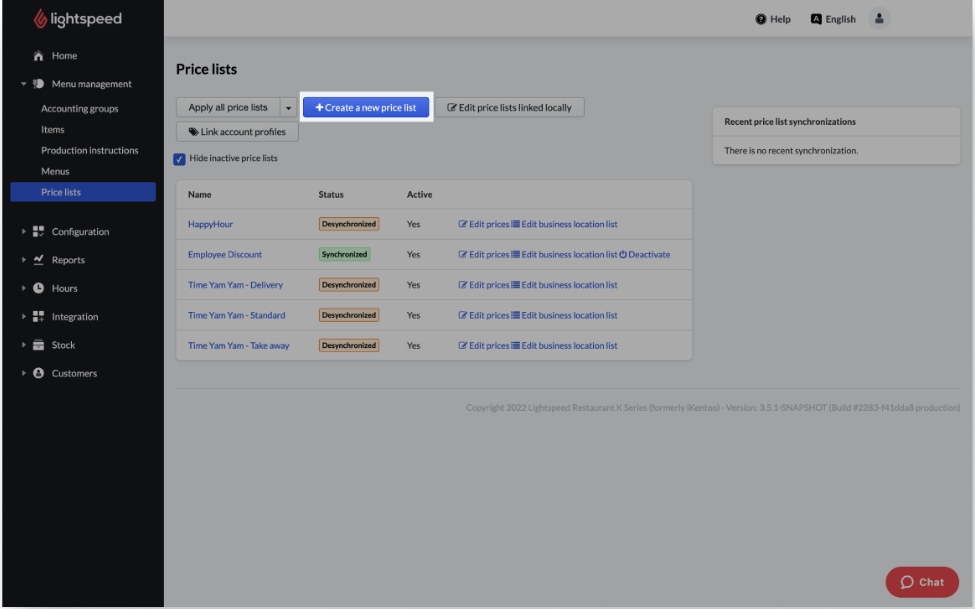The width and height of the screenshot is (975, 609).
Task: Select Production instructions menu item
Action: [89, 150]
